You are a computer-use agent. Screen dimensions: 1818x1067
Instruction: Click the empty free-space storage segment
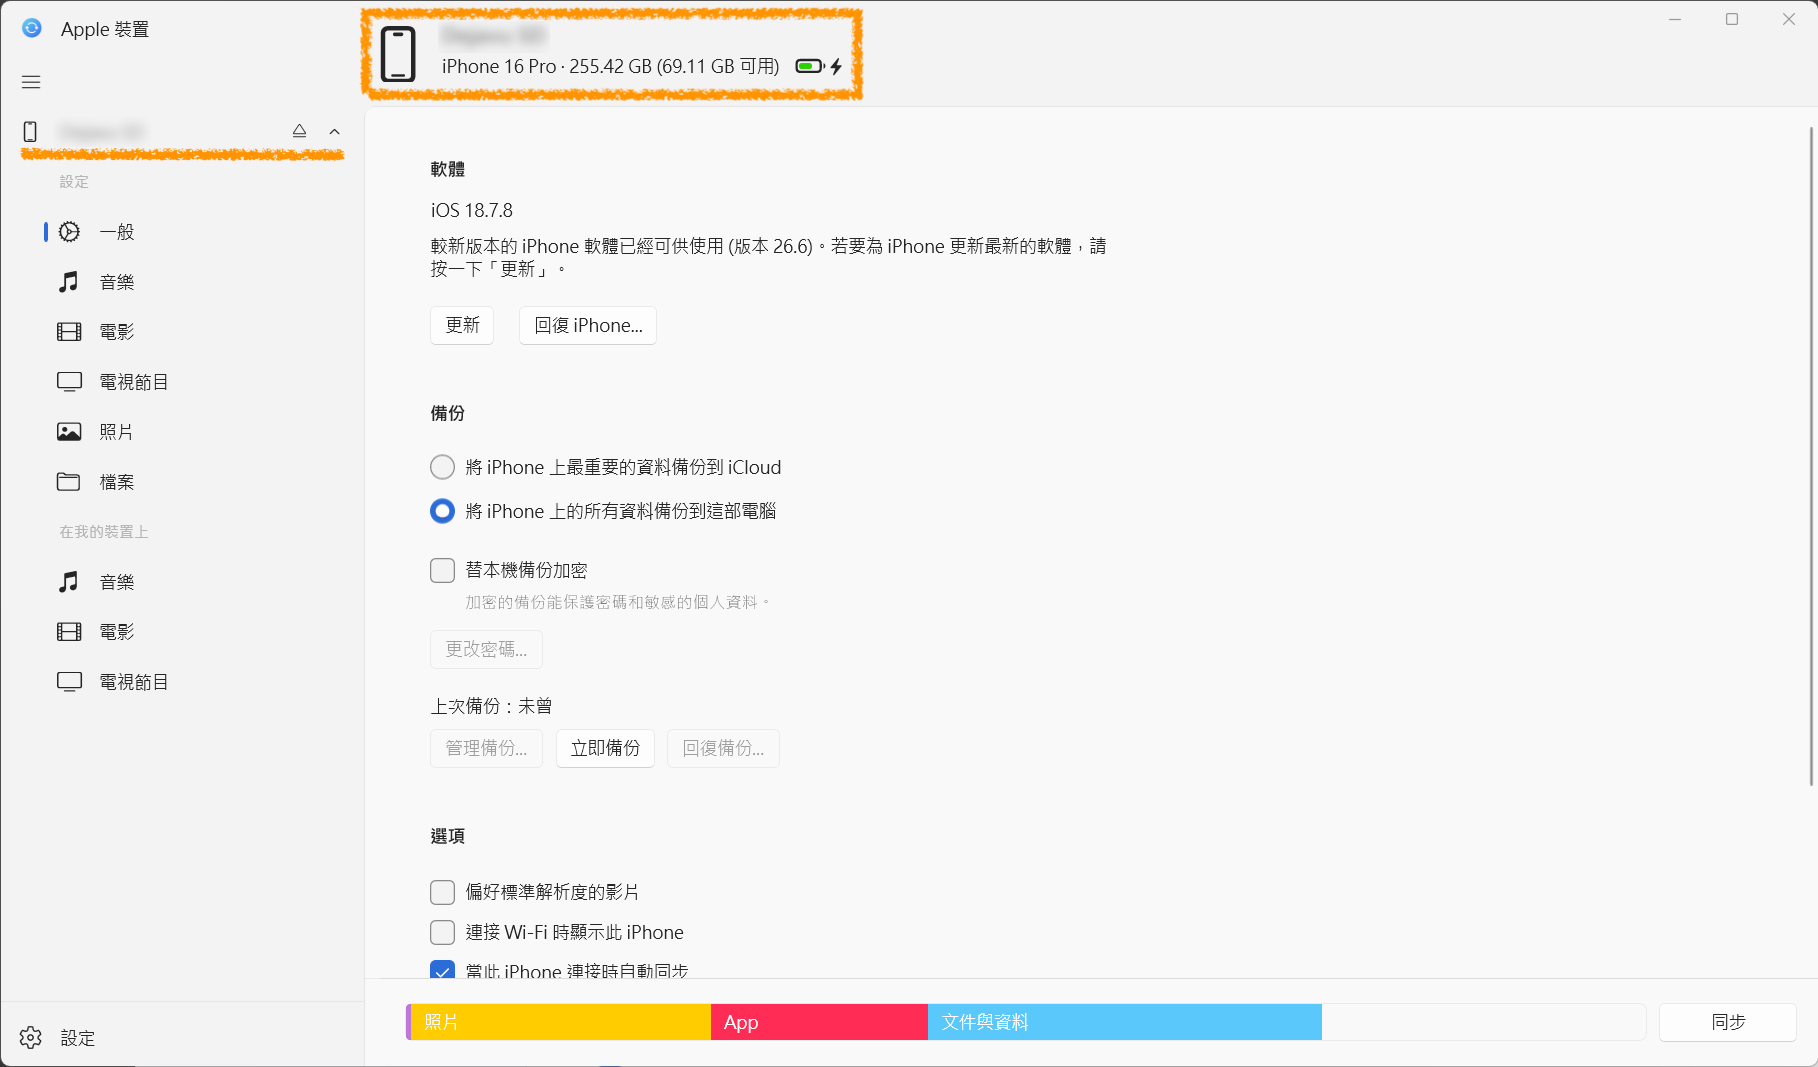coord(1484,1022)
